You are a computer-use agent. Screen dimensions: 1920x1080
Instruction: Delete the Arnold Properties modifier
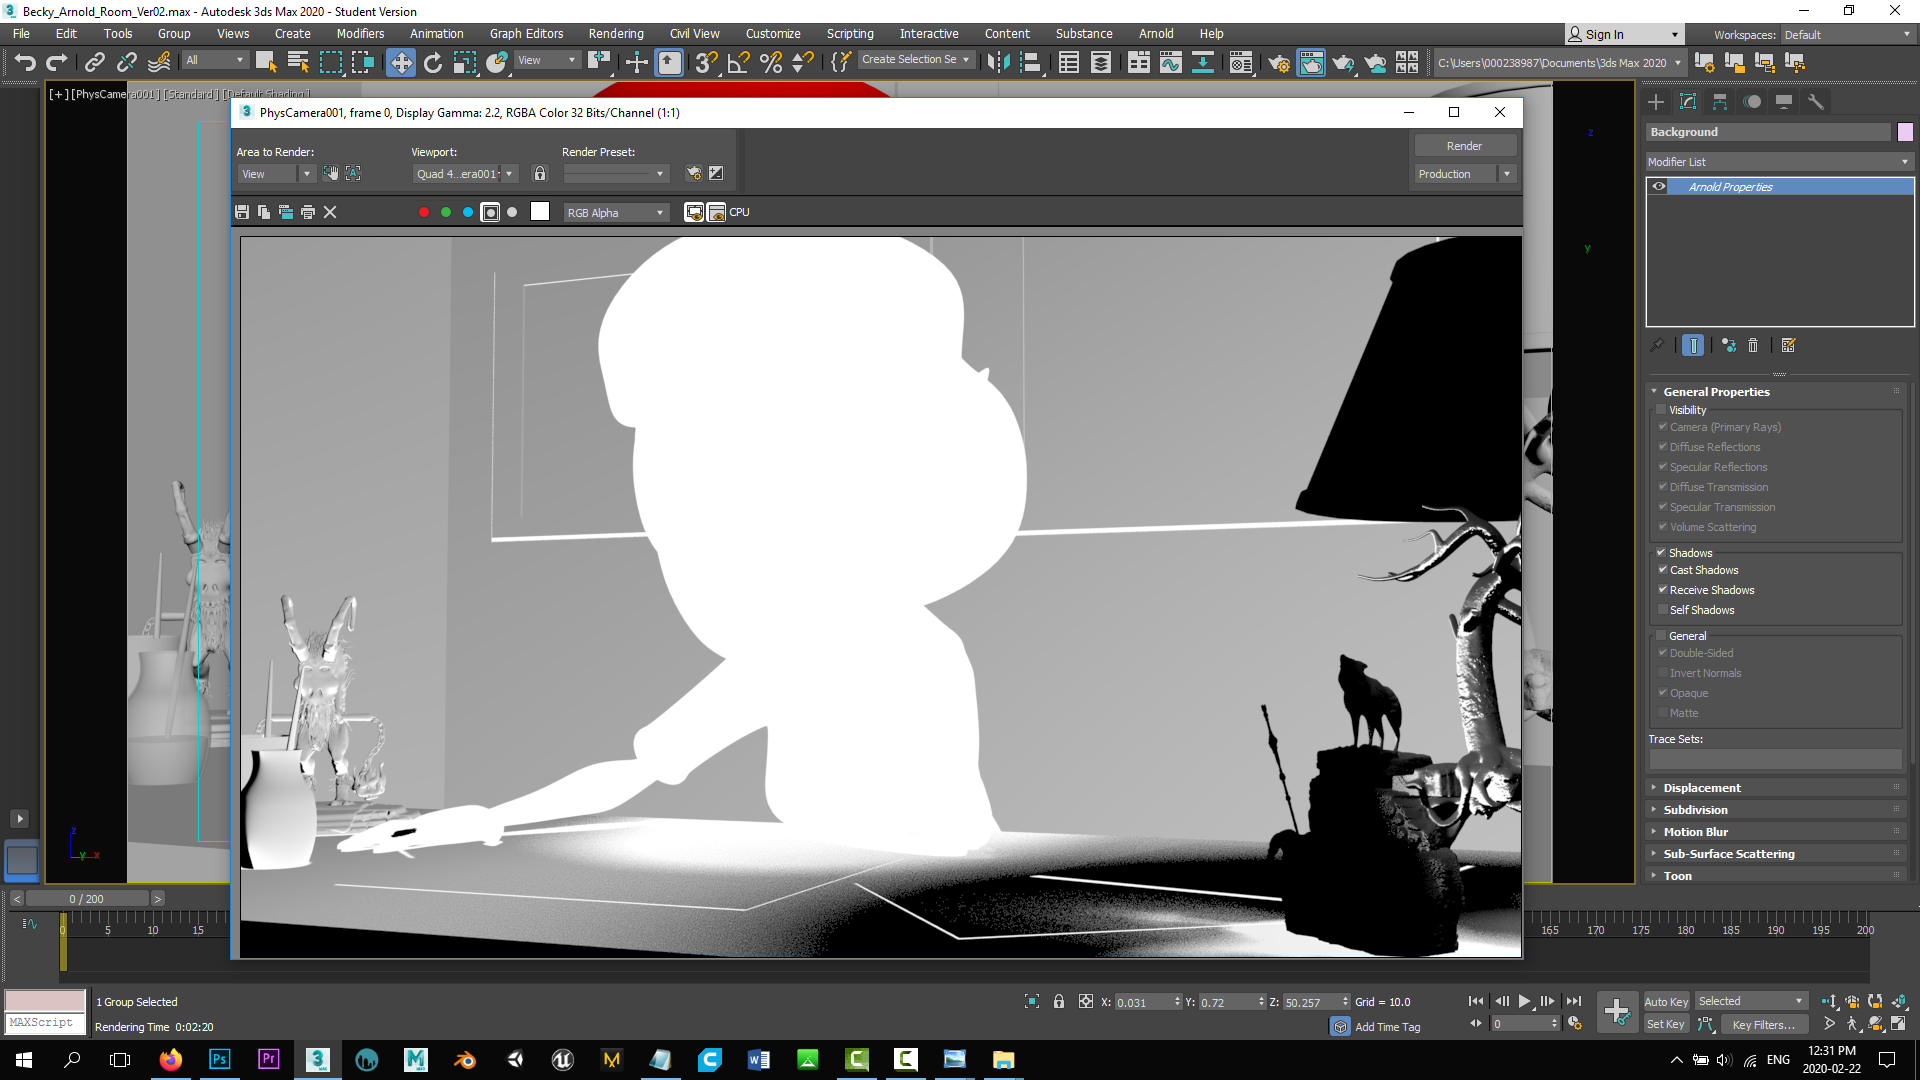coord(1753,345)
